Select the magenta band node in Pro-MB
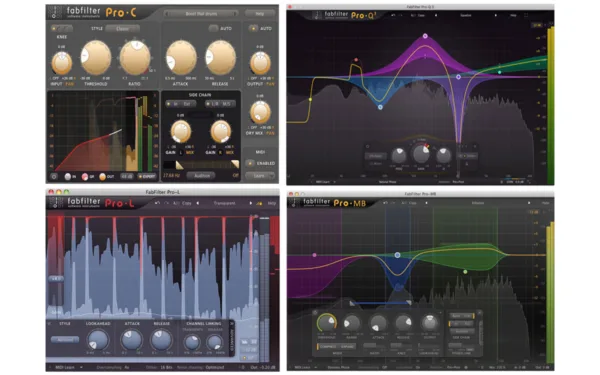The width and height of the screenshot is (600, 375). click(x=315, y=255)
